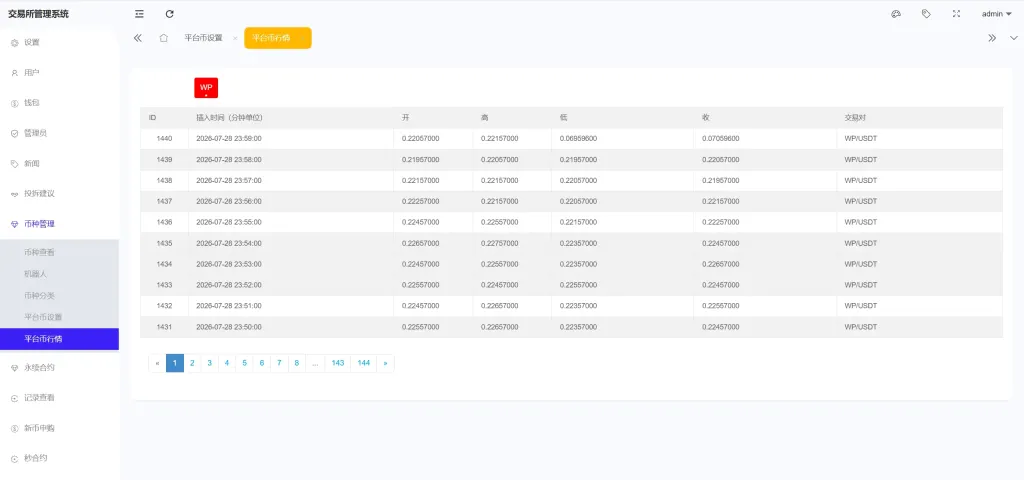The image size is (1024, 480).
Task: Expand the 钱包 menu label
Action: pyautogui.click(x=32, y=103)
